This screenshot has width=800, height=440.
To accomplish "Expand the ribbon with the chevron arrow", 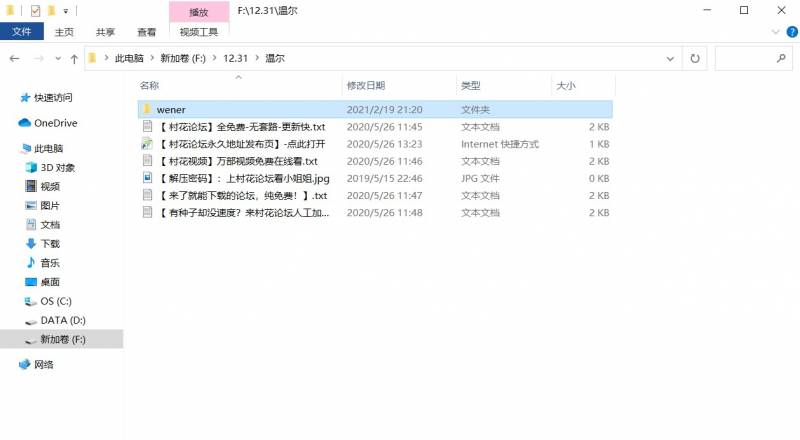I will pyautogui.click(x=771, y=32).
